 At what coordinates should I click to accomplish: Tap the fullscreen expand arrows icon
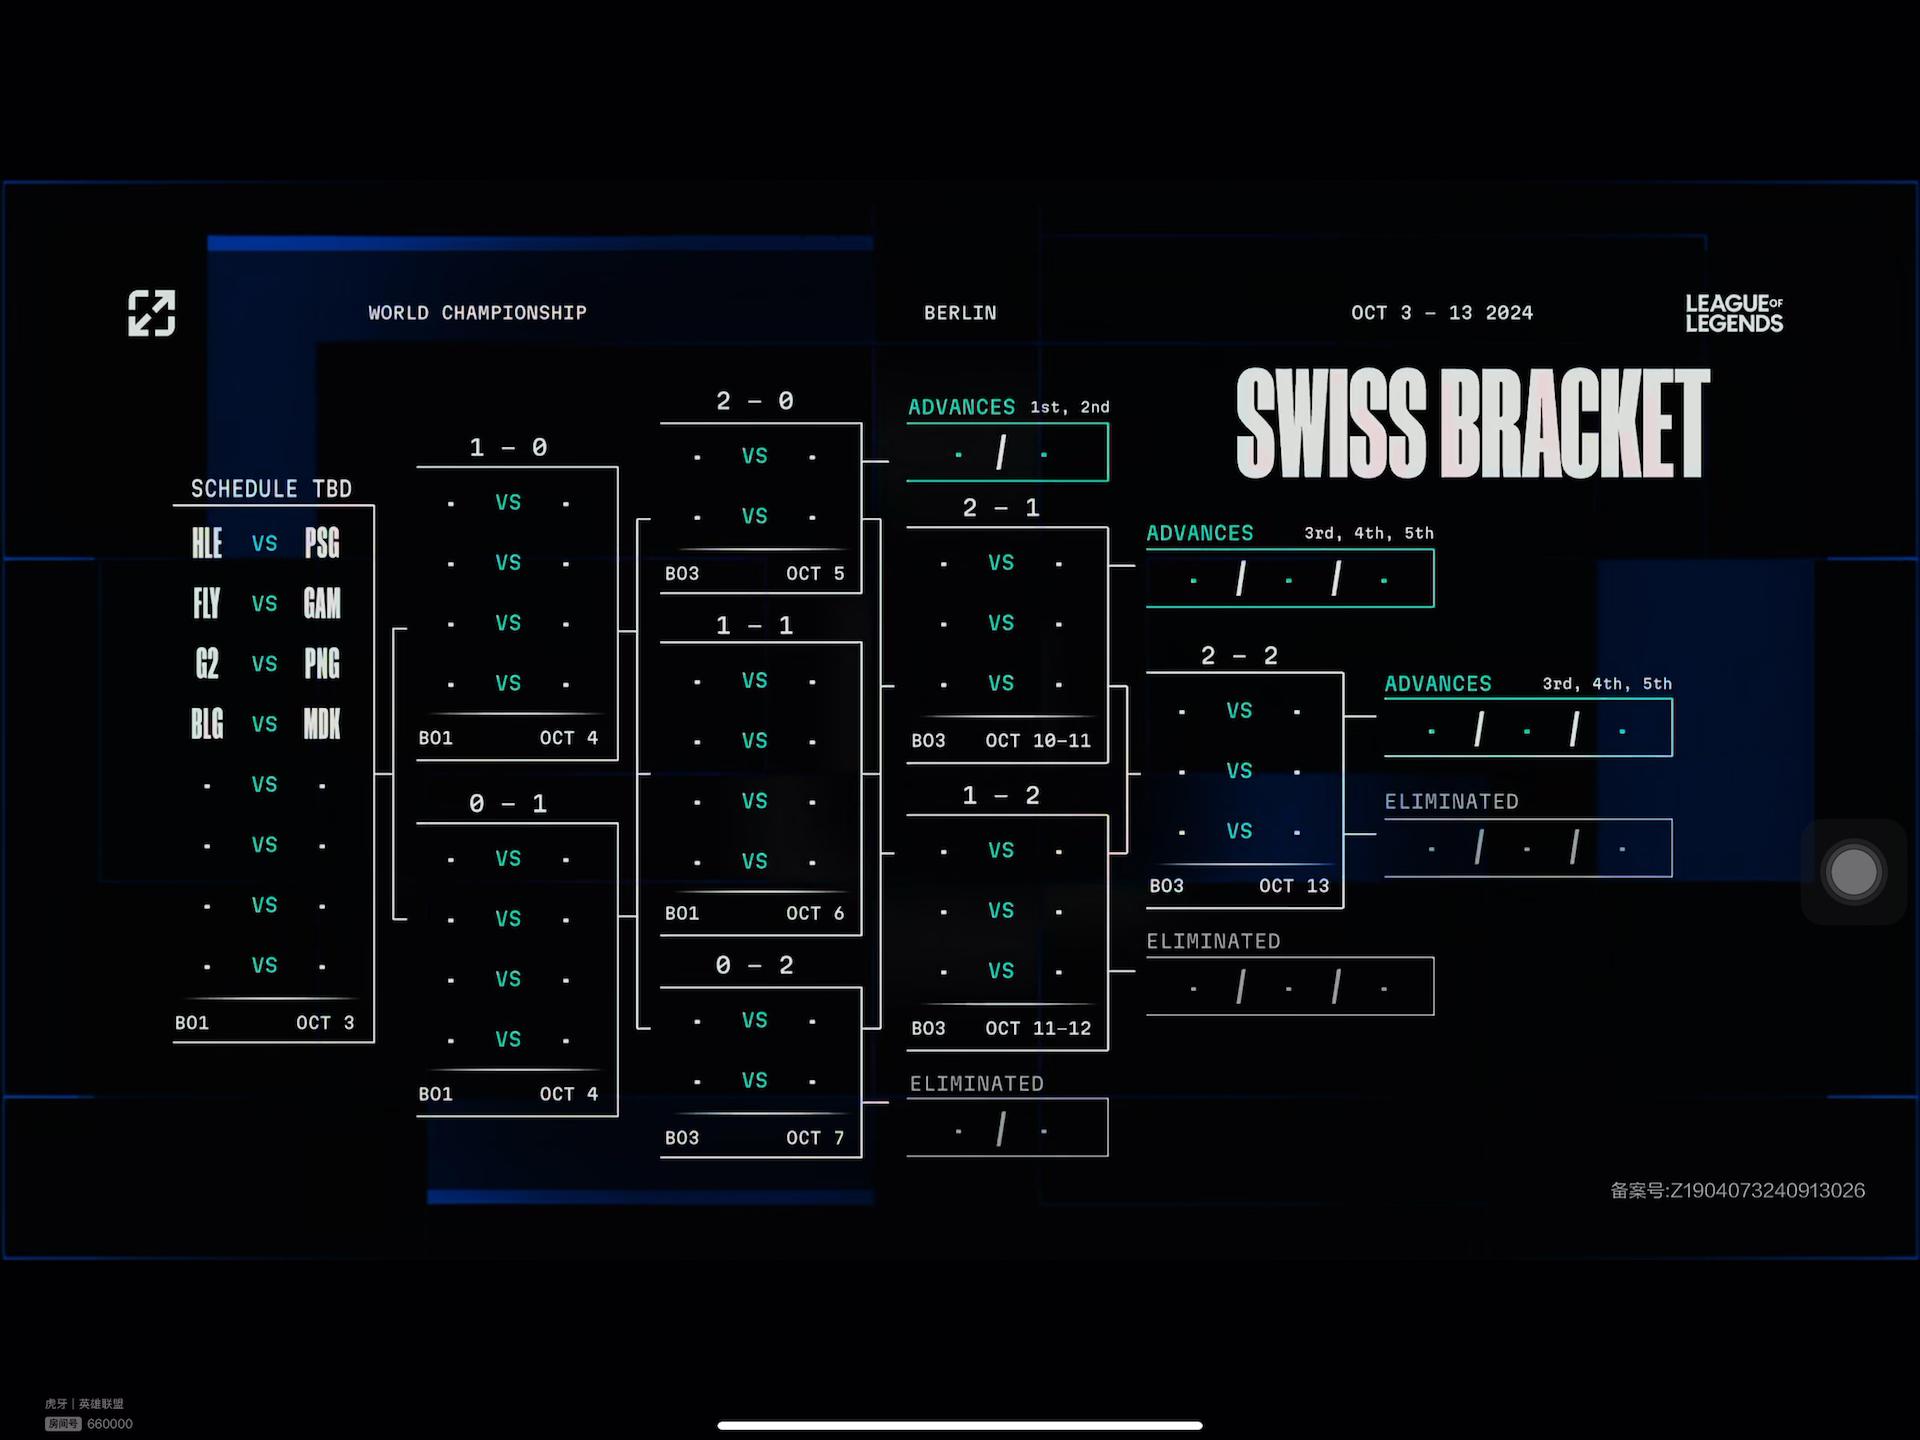(152, 314)
